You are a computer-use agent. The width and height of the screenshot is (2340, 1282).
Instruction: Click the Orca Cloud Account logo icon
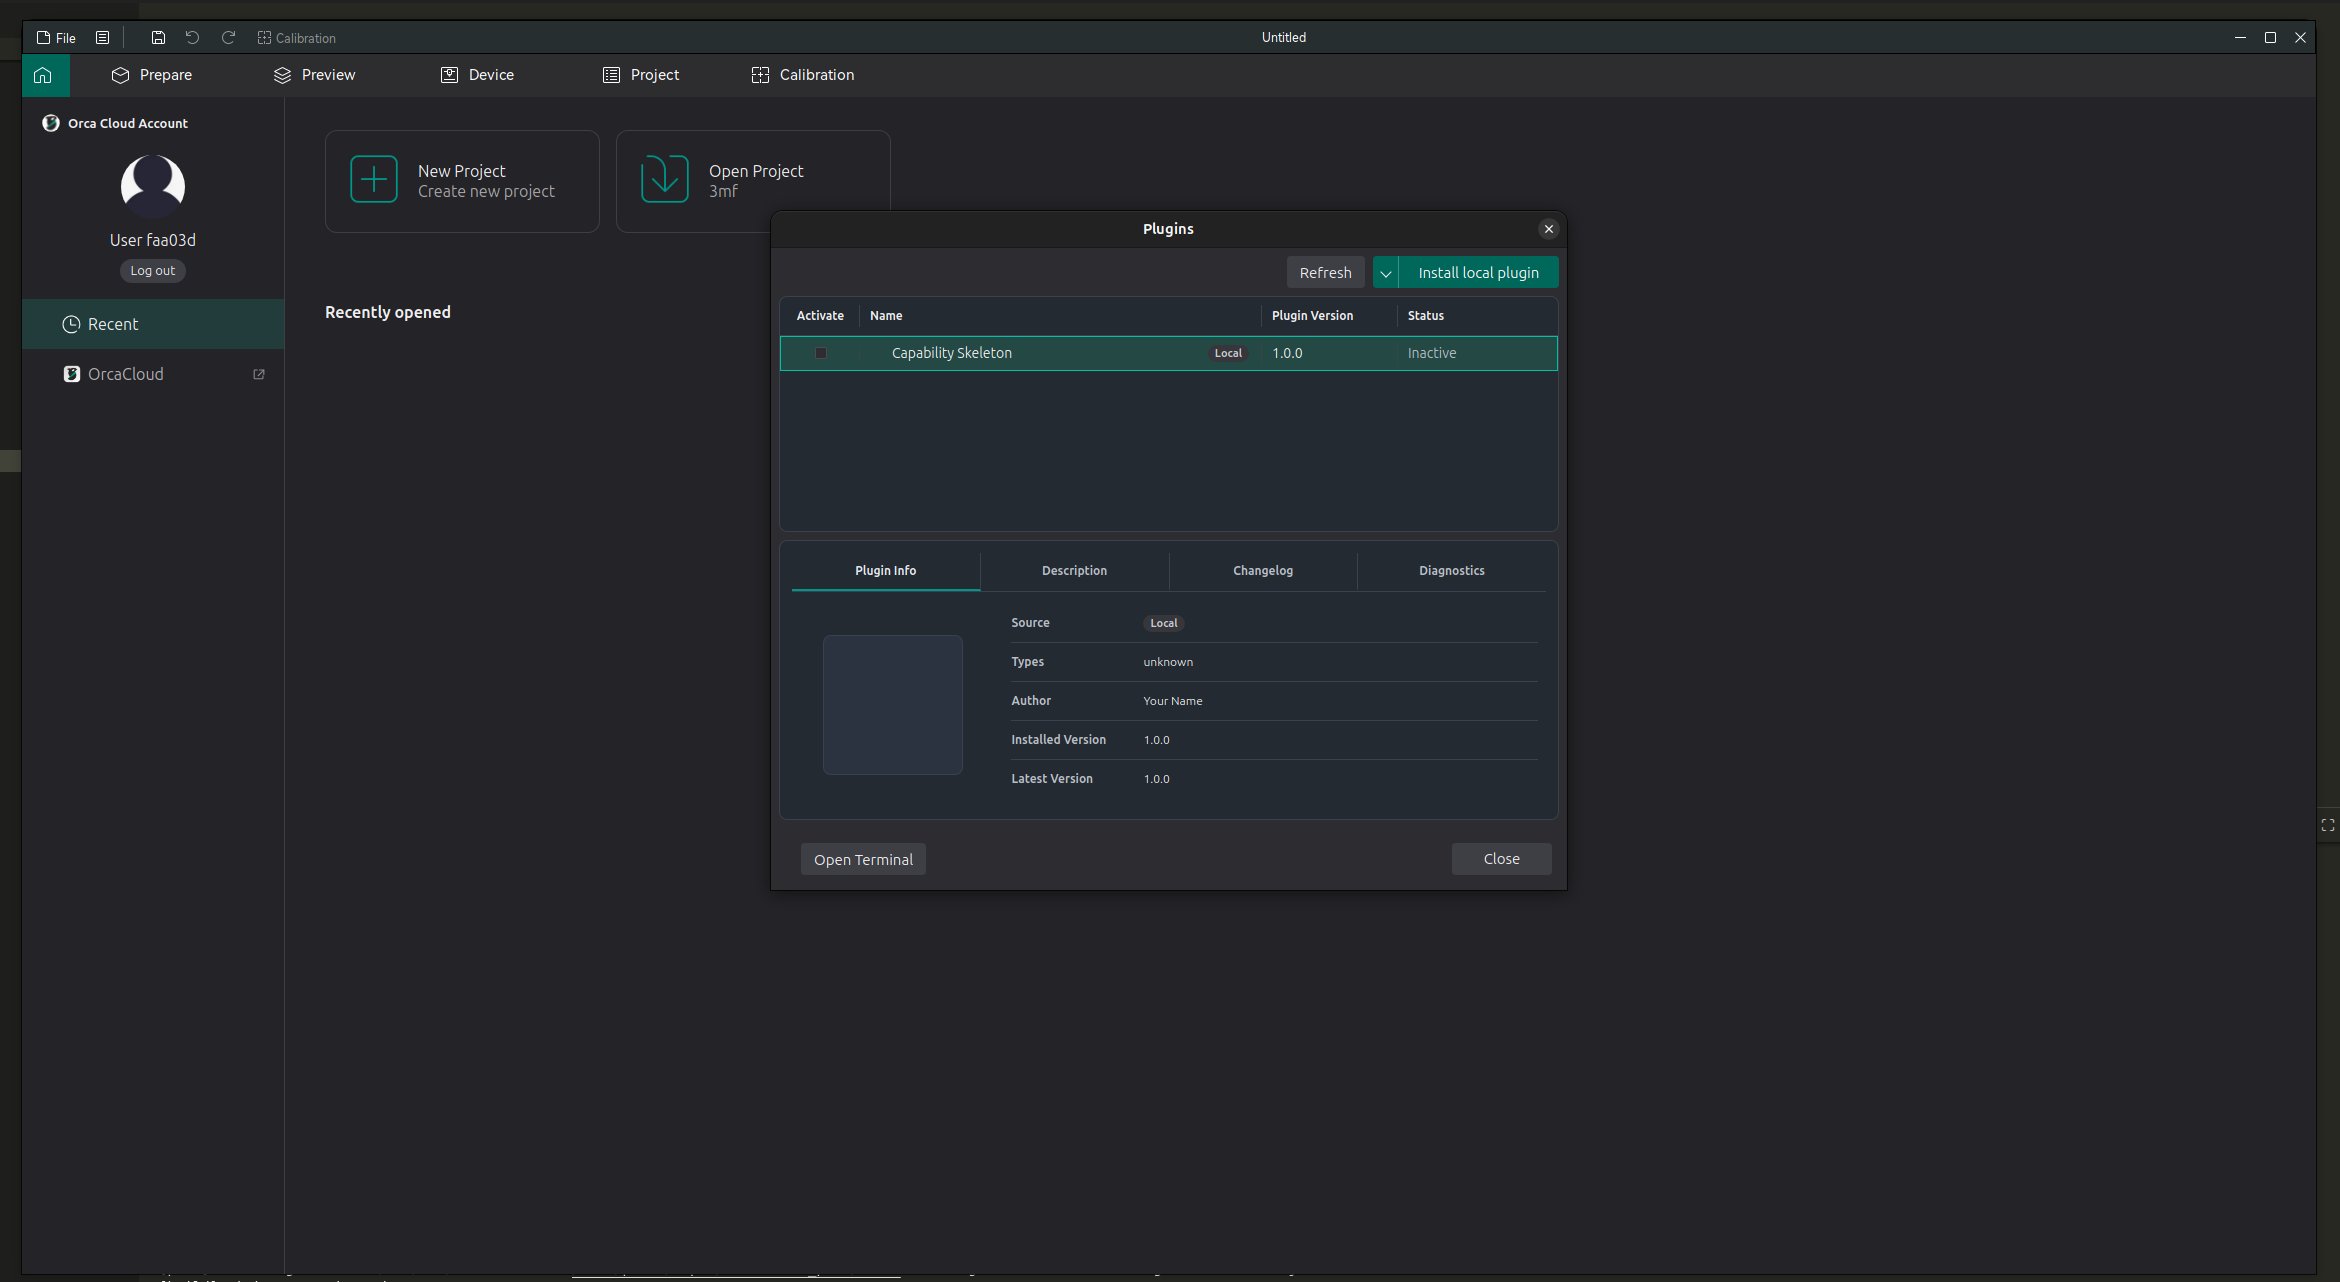[51, 123]
